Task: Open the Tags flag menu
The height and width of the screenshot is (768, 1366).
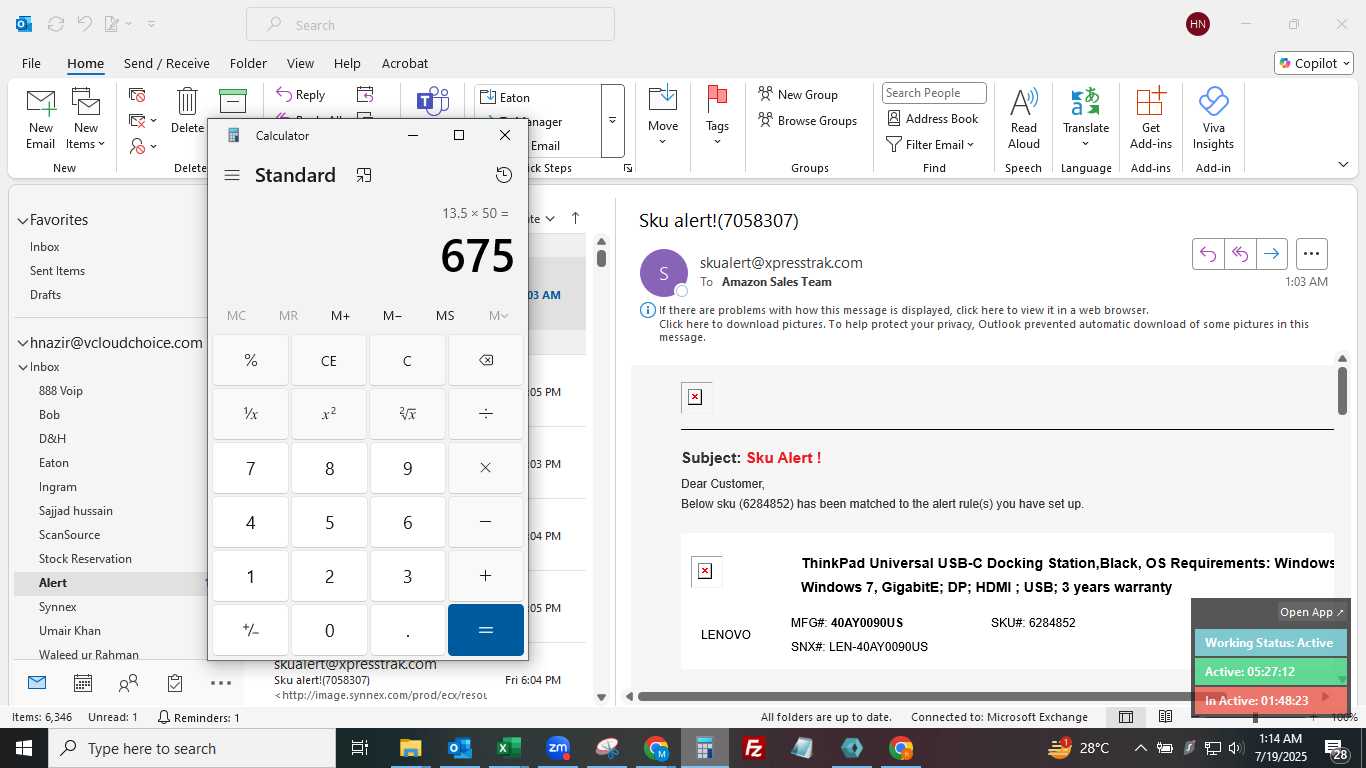Action: (x=717, y=116)
